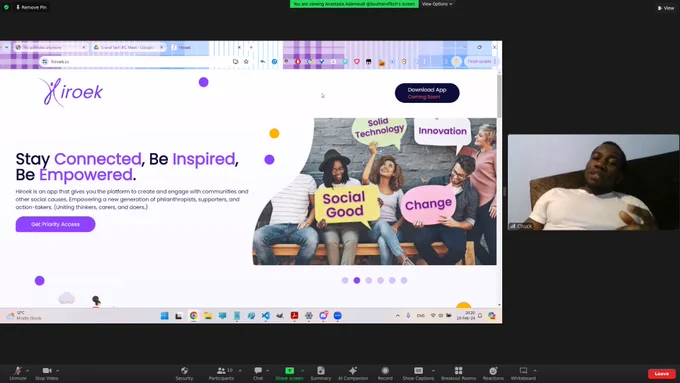Image resolution: width=680 pixels, height=383 pixels.
Task: Click the Download App button
Action: tap(427, 93)
